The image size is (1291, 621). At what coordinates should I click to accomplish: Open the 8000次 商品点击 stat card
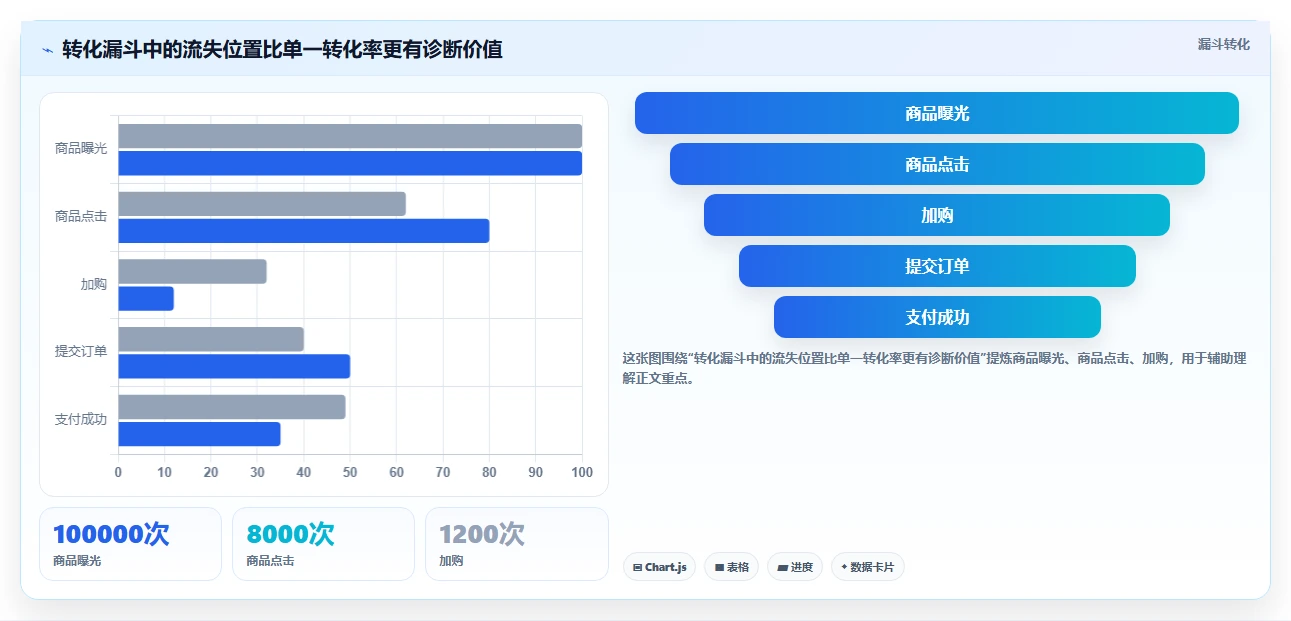tap(323, 544)
